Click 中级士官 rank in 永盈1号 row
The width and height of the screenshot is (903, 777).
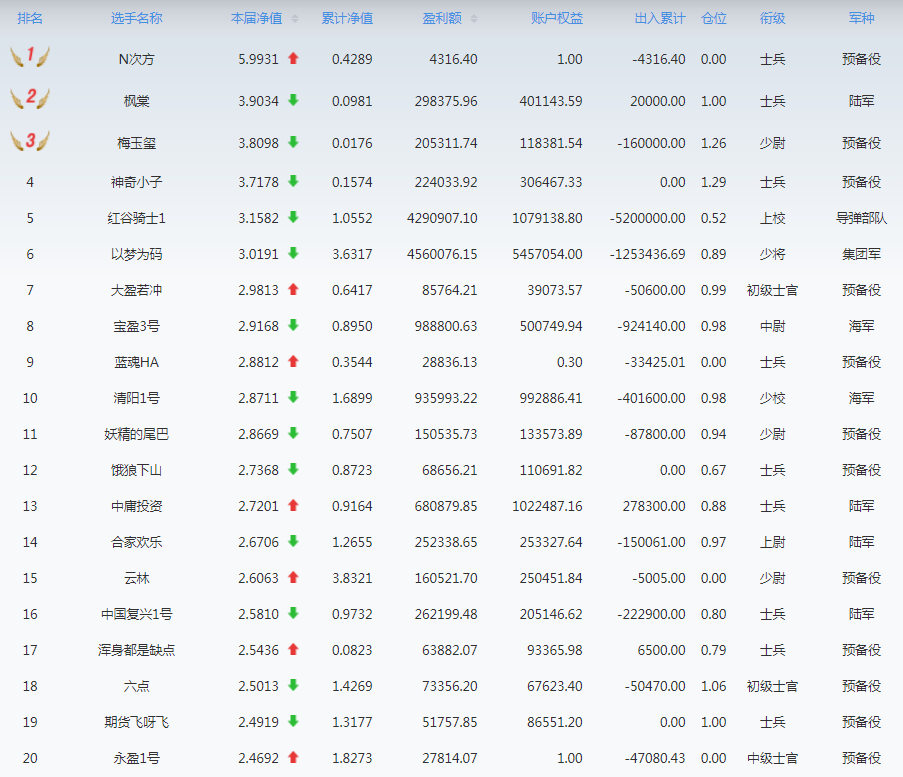click(772, 758)
